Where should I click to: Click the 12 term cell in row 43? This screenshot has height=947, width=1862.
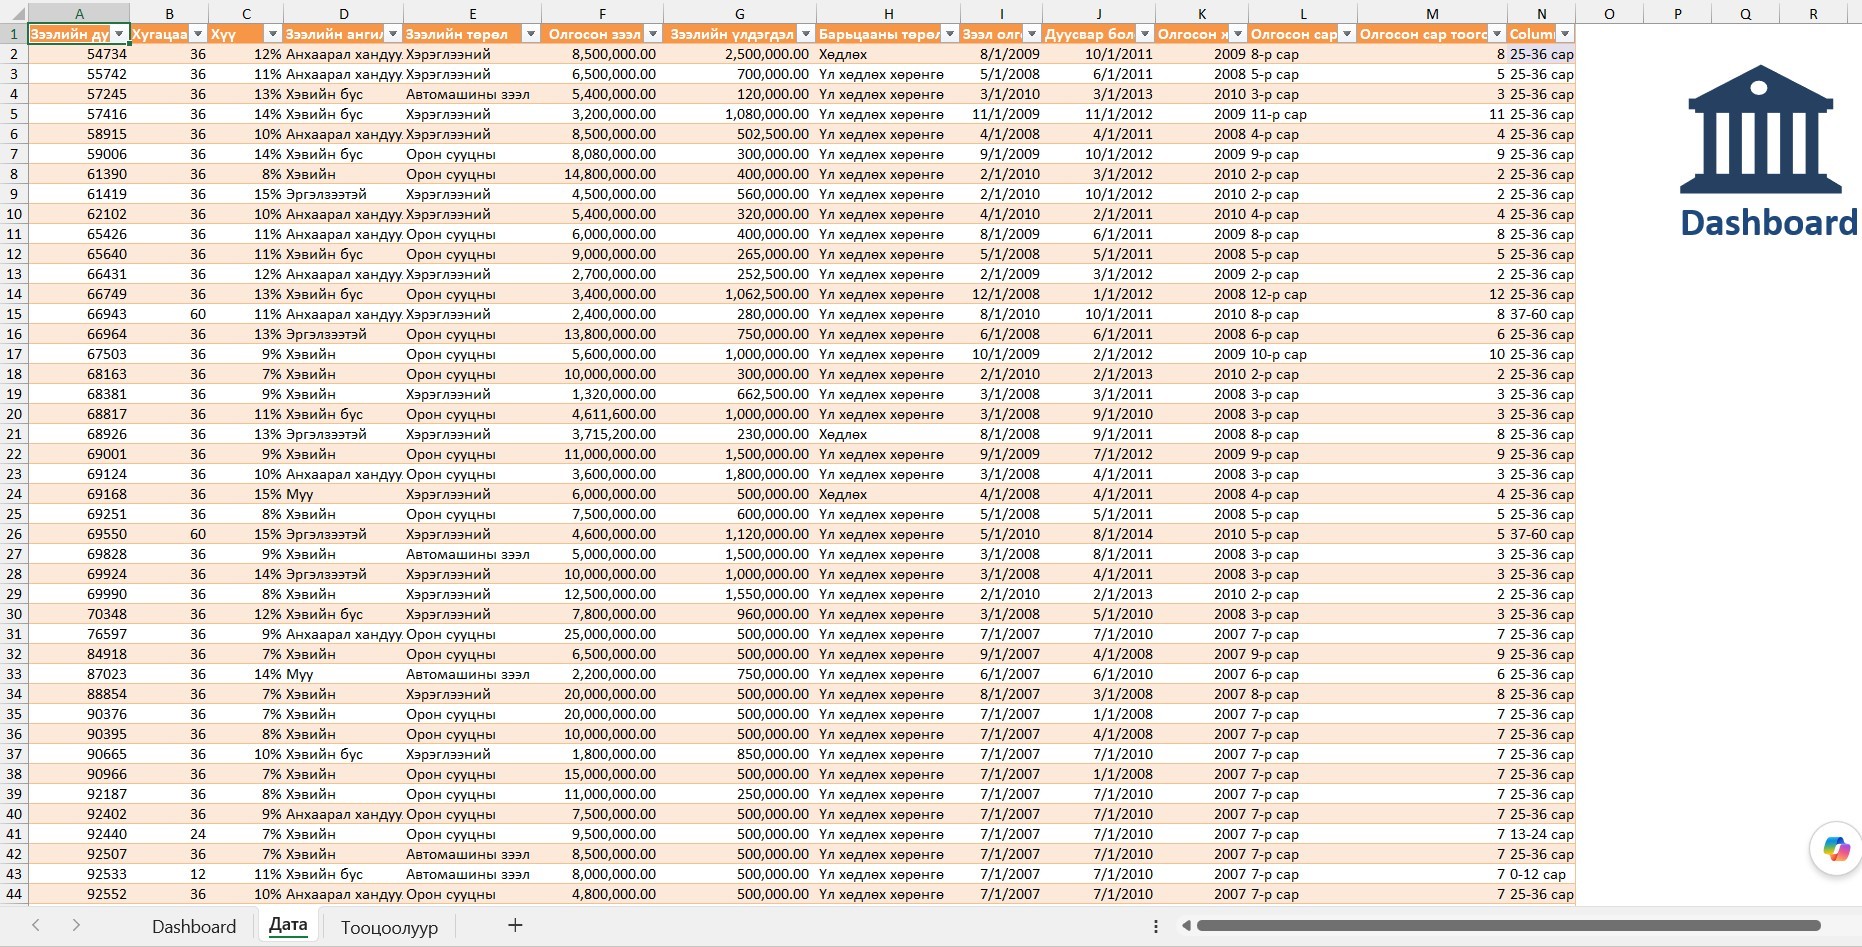pos(169,874)
